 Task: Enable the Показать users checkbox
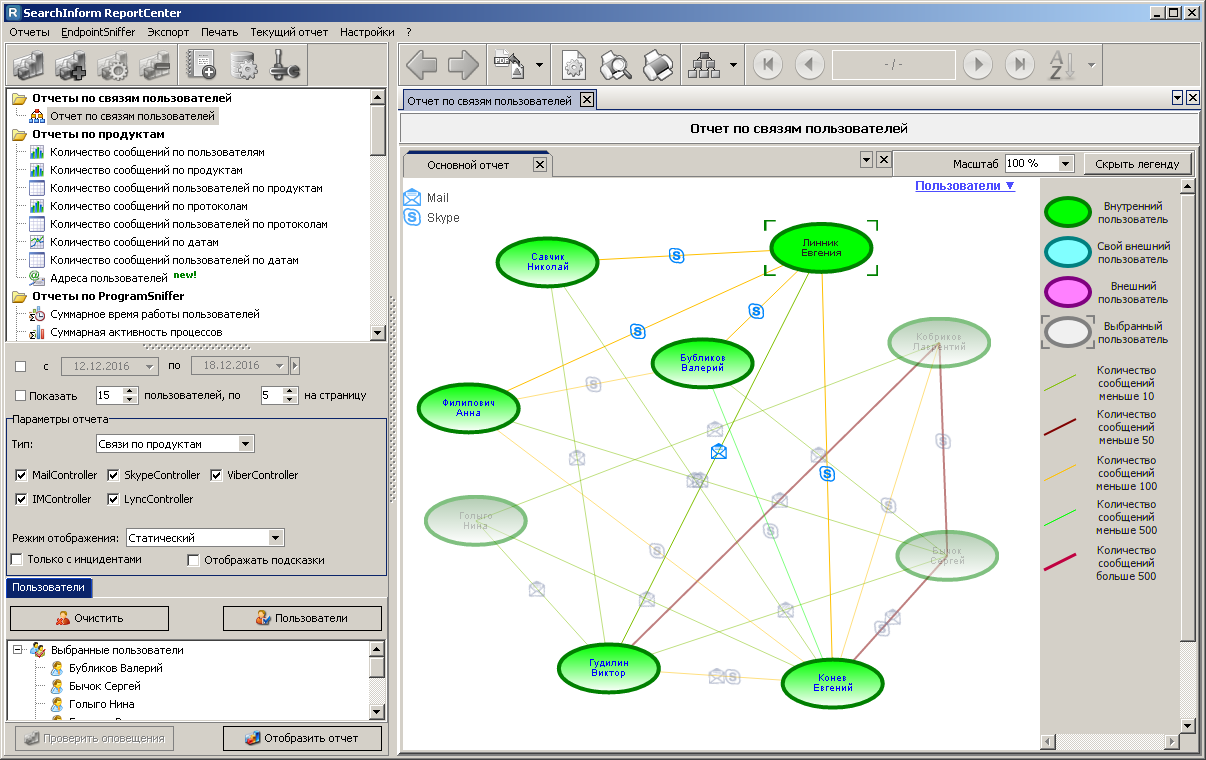tap(21, 396)
